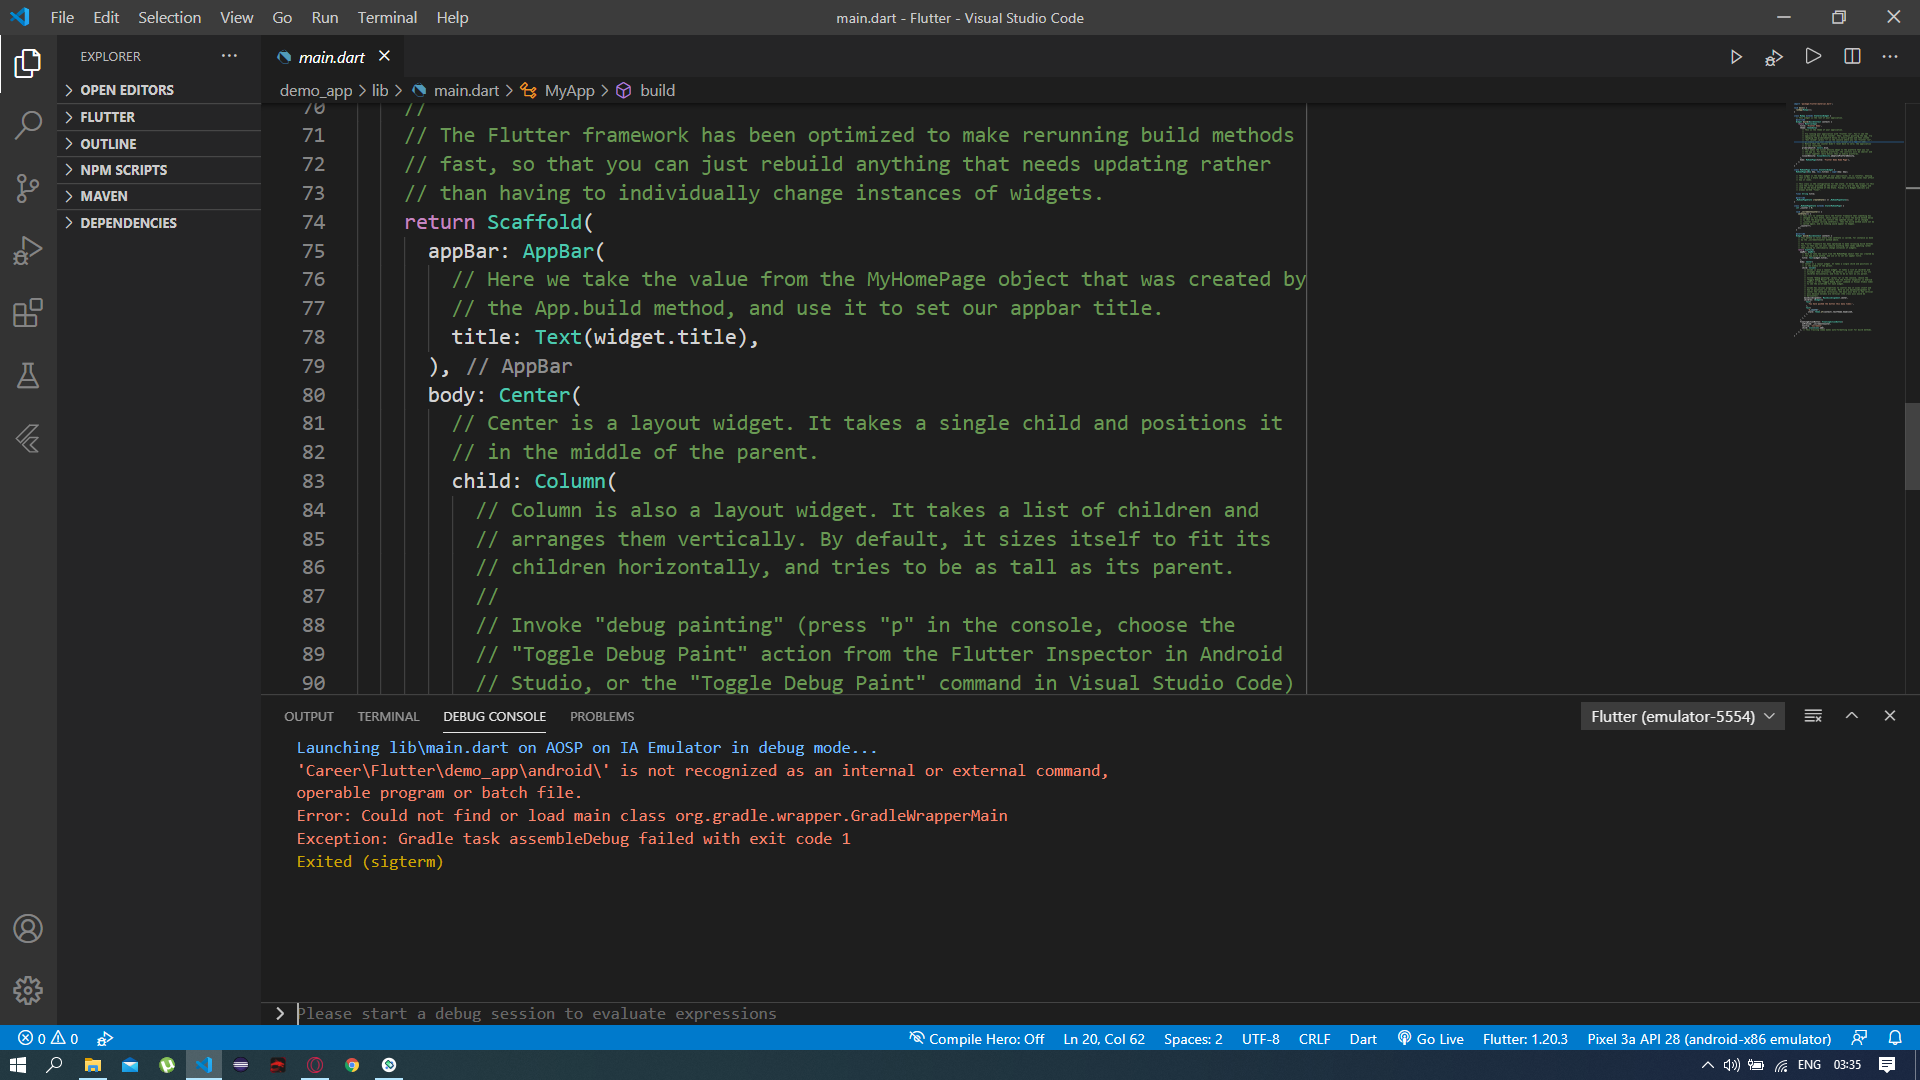Click the feedback icon in status bar
The image size is (1920, 1080).
[x=1859, y=1038]
